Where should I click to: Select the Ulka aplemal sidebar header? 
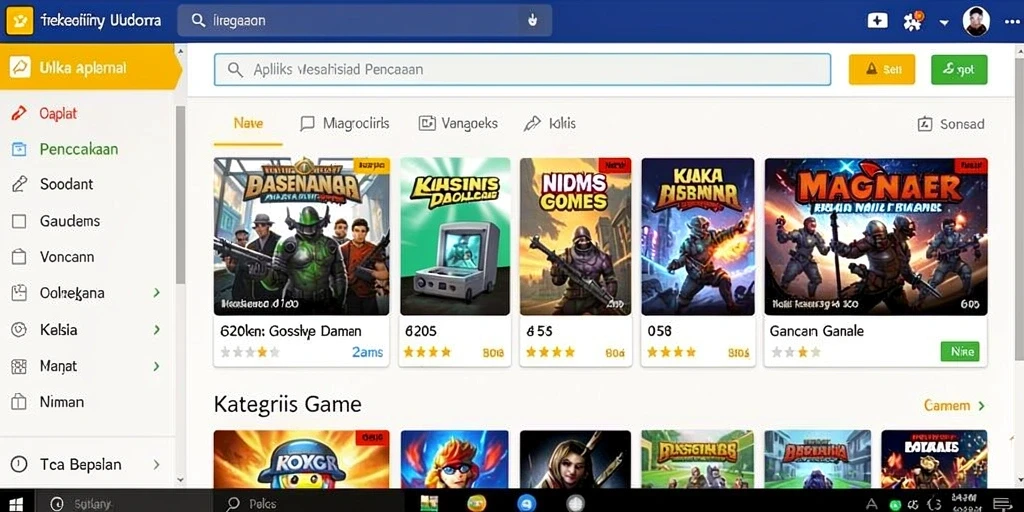90,67
